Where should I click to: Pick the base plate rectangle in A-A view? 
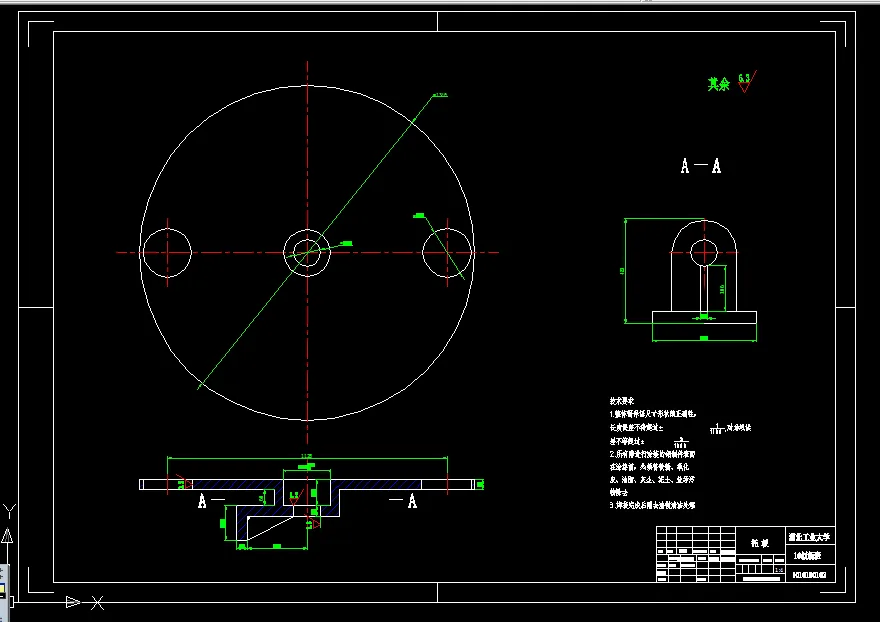(704, 317)
